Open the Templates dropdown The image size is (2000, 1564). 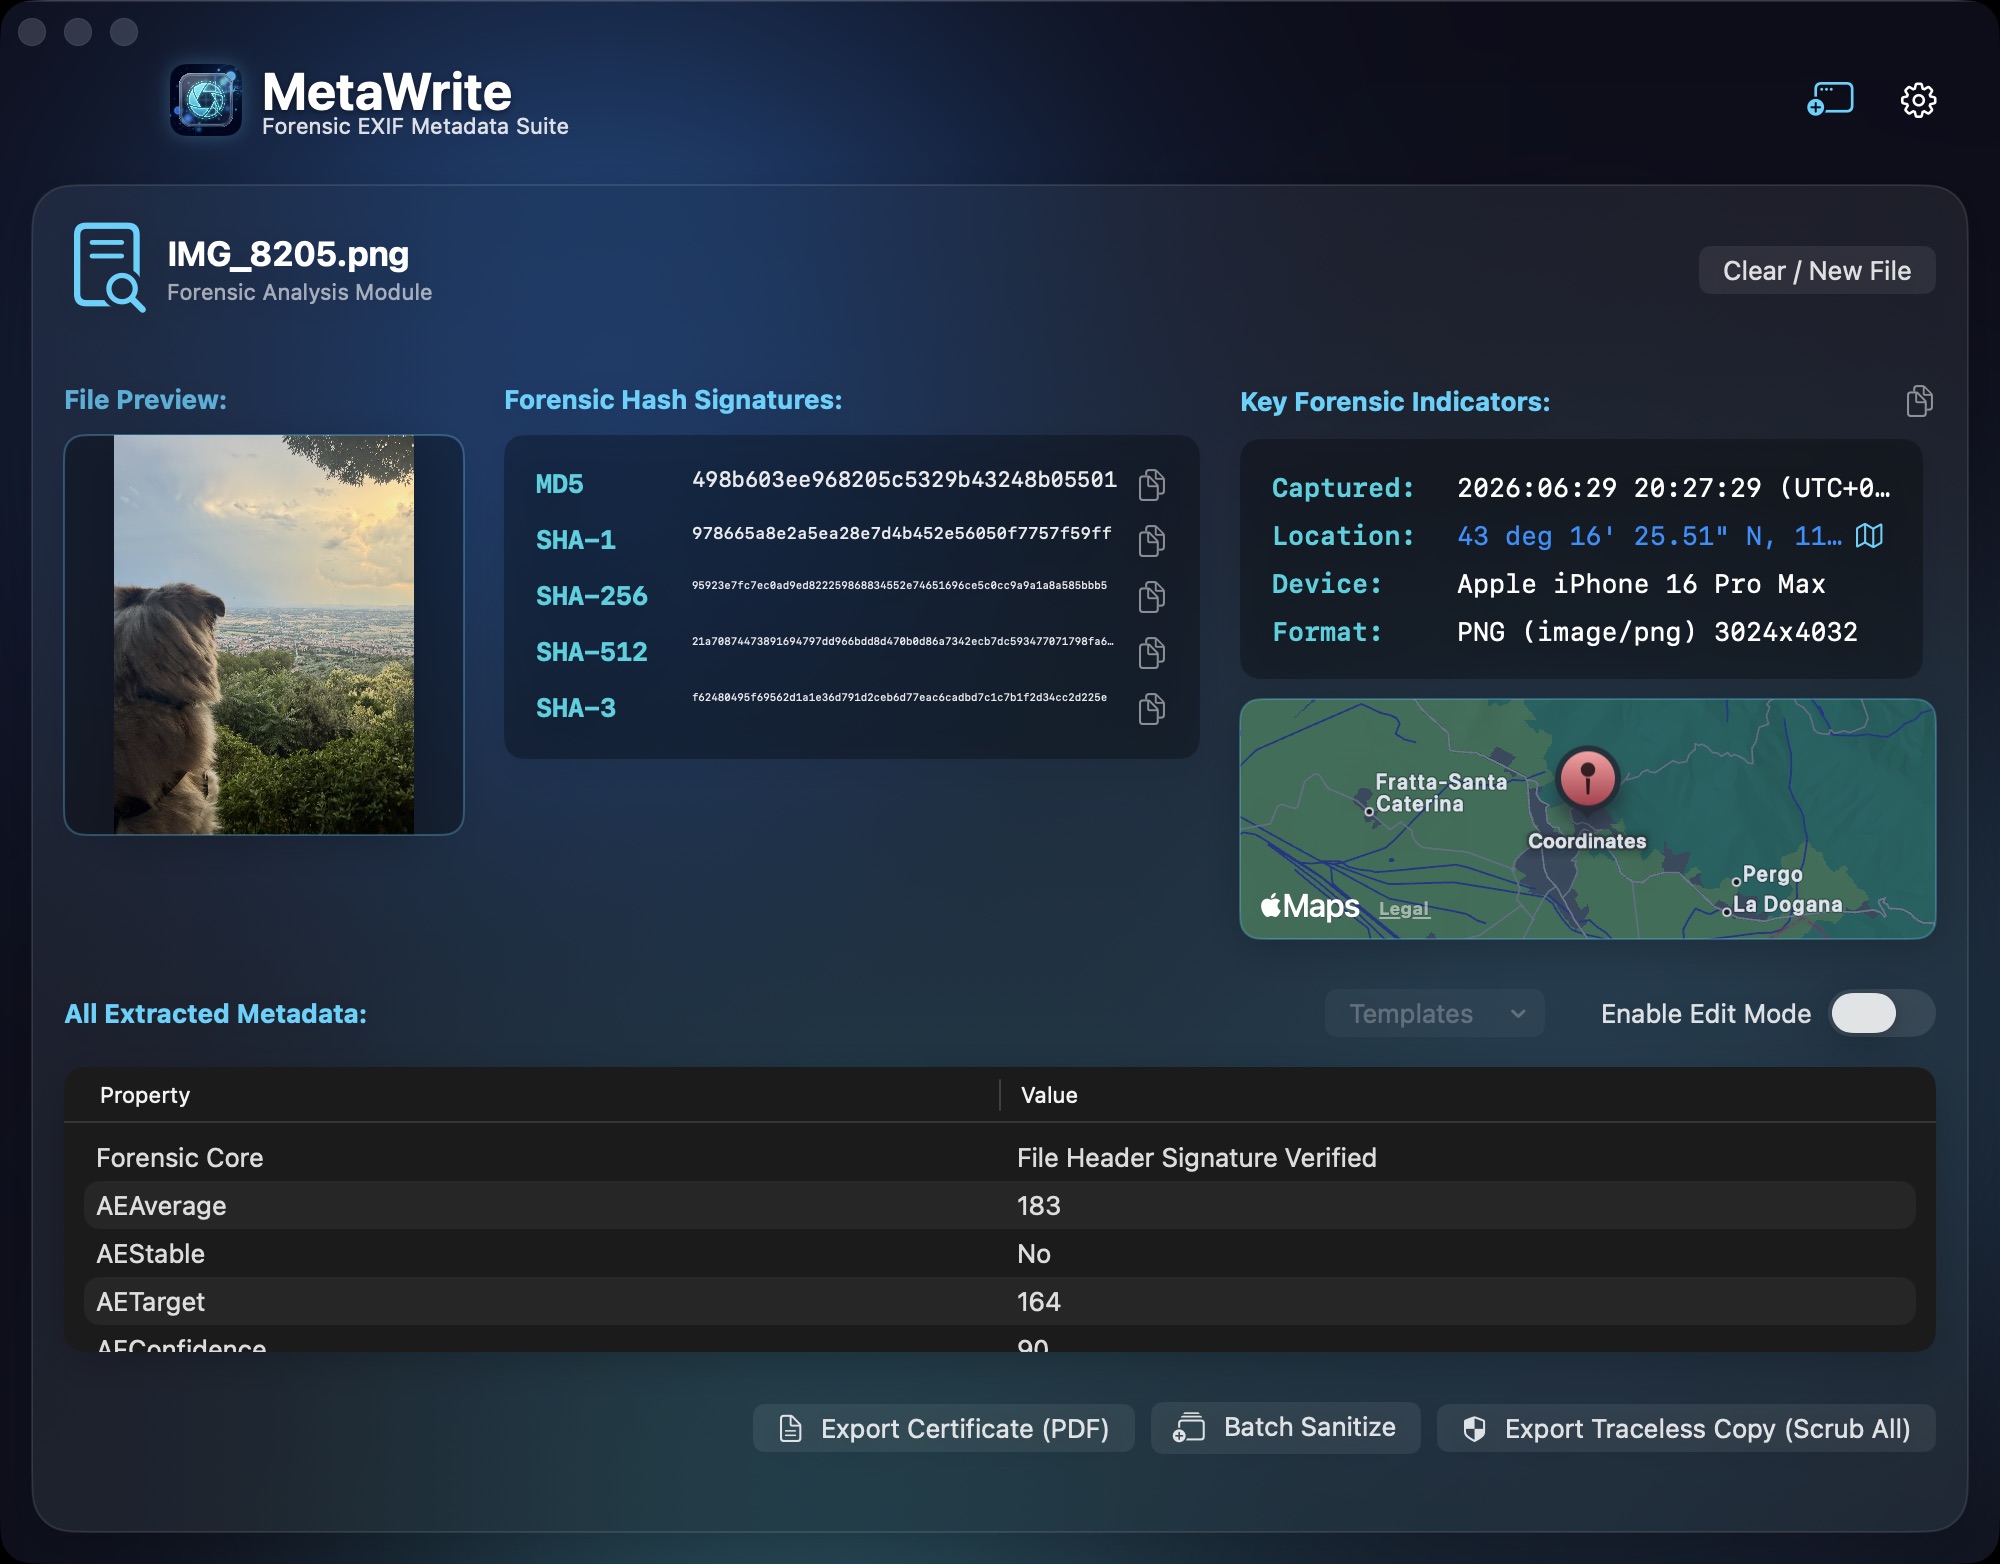coord(1435,1013)
